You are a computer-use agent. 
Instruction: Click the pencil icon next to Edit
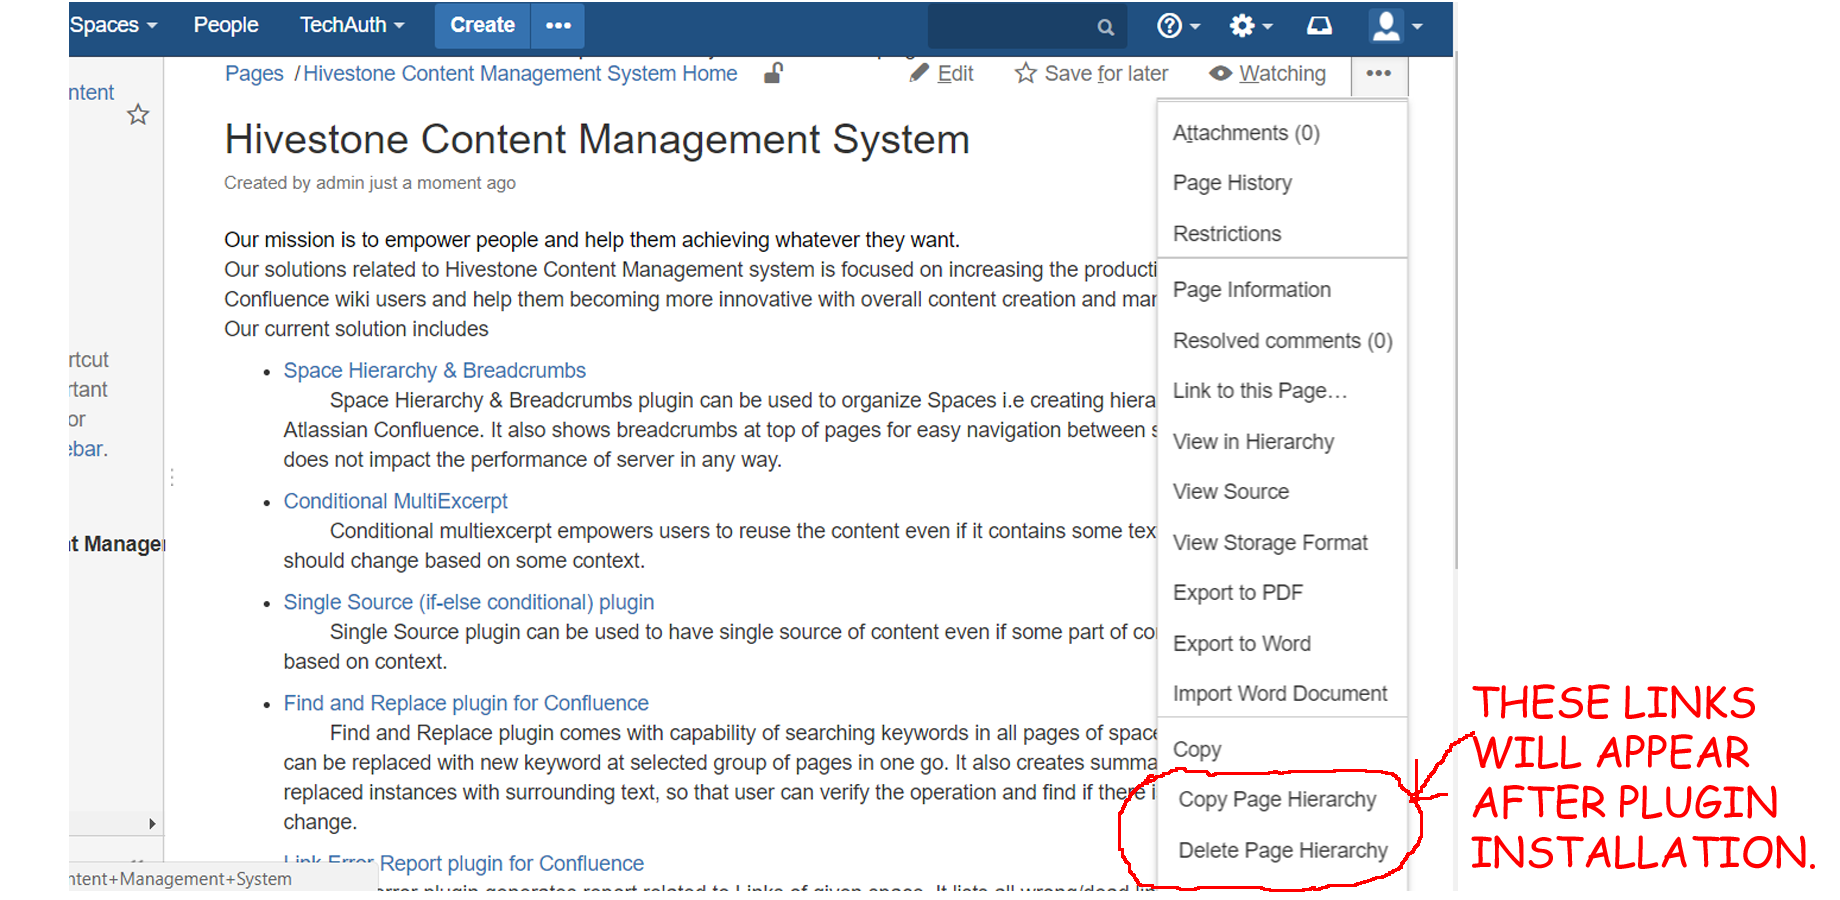pos(919,73)
